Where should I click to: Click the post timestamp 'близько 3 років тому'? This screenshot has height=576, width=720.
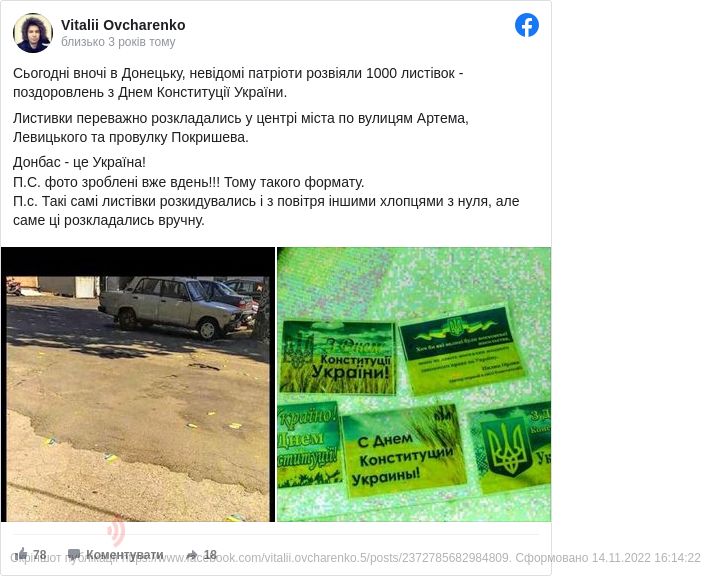118,42
